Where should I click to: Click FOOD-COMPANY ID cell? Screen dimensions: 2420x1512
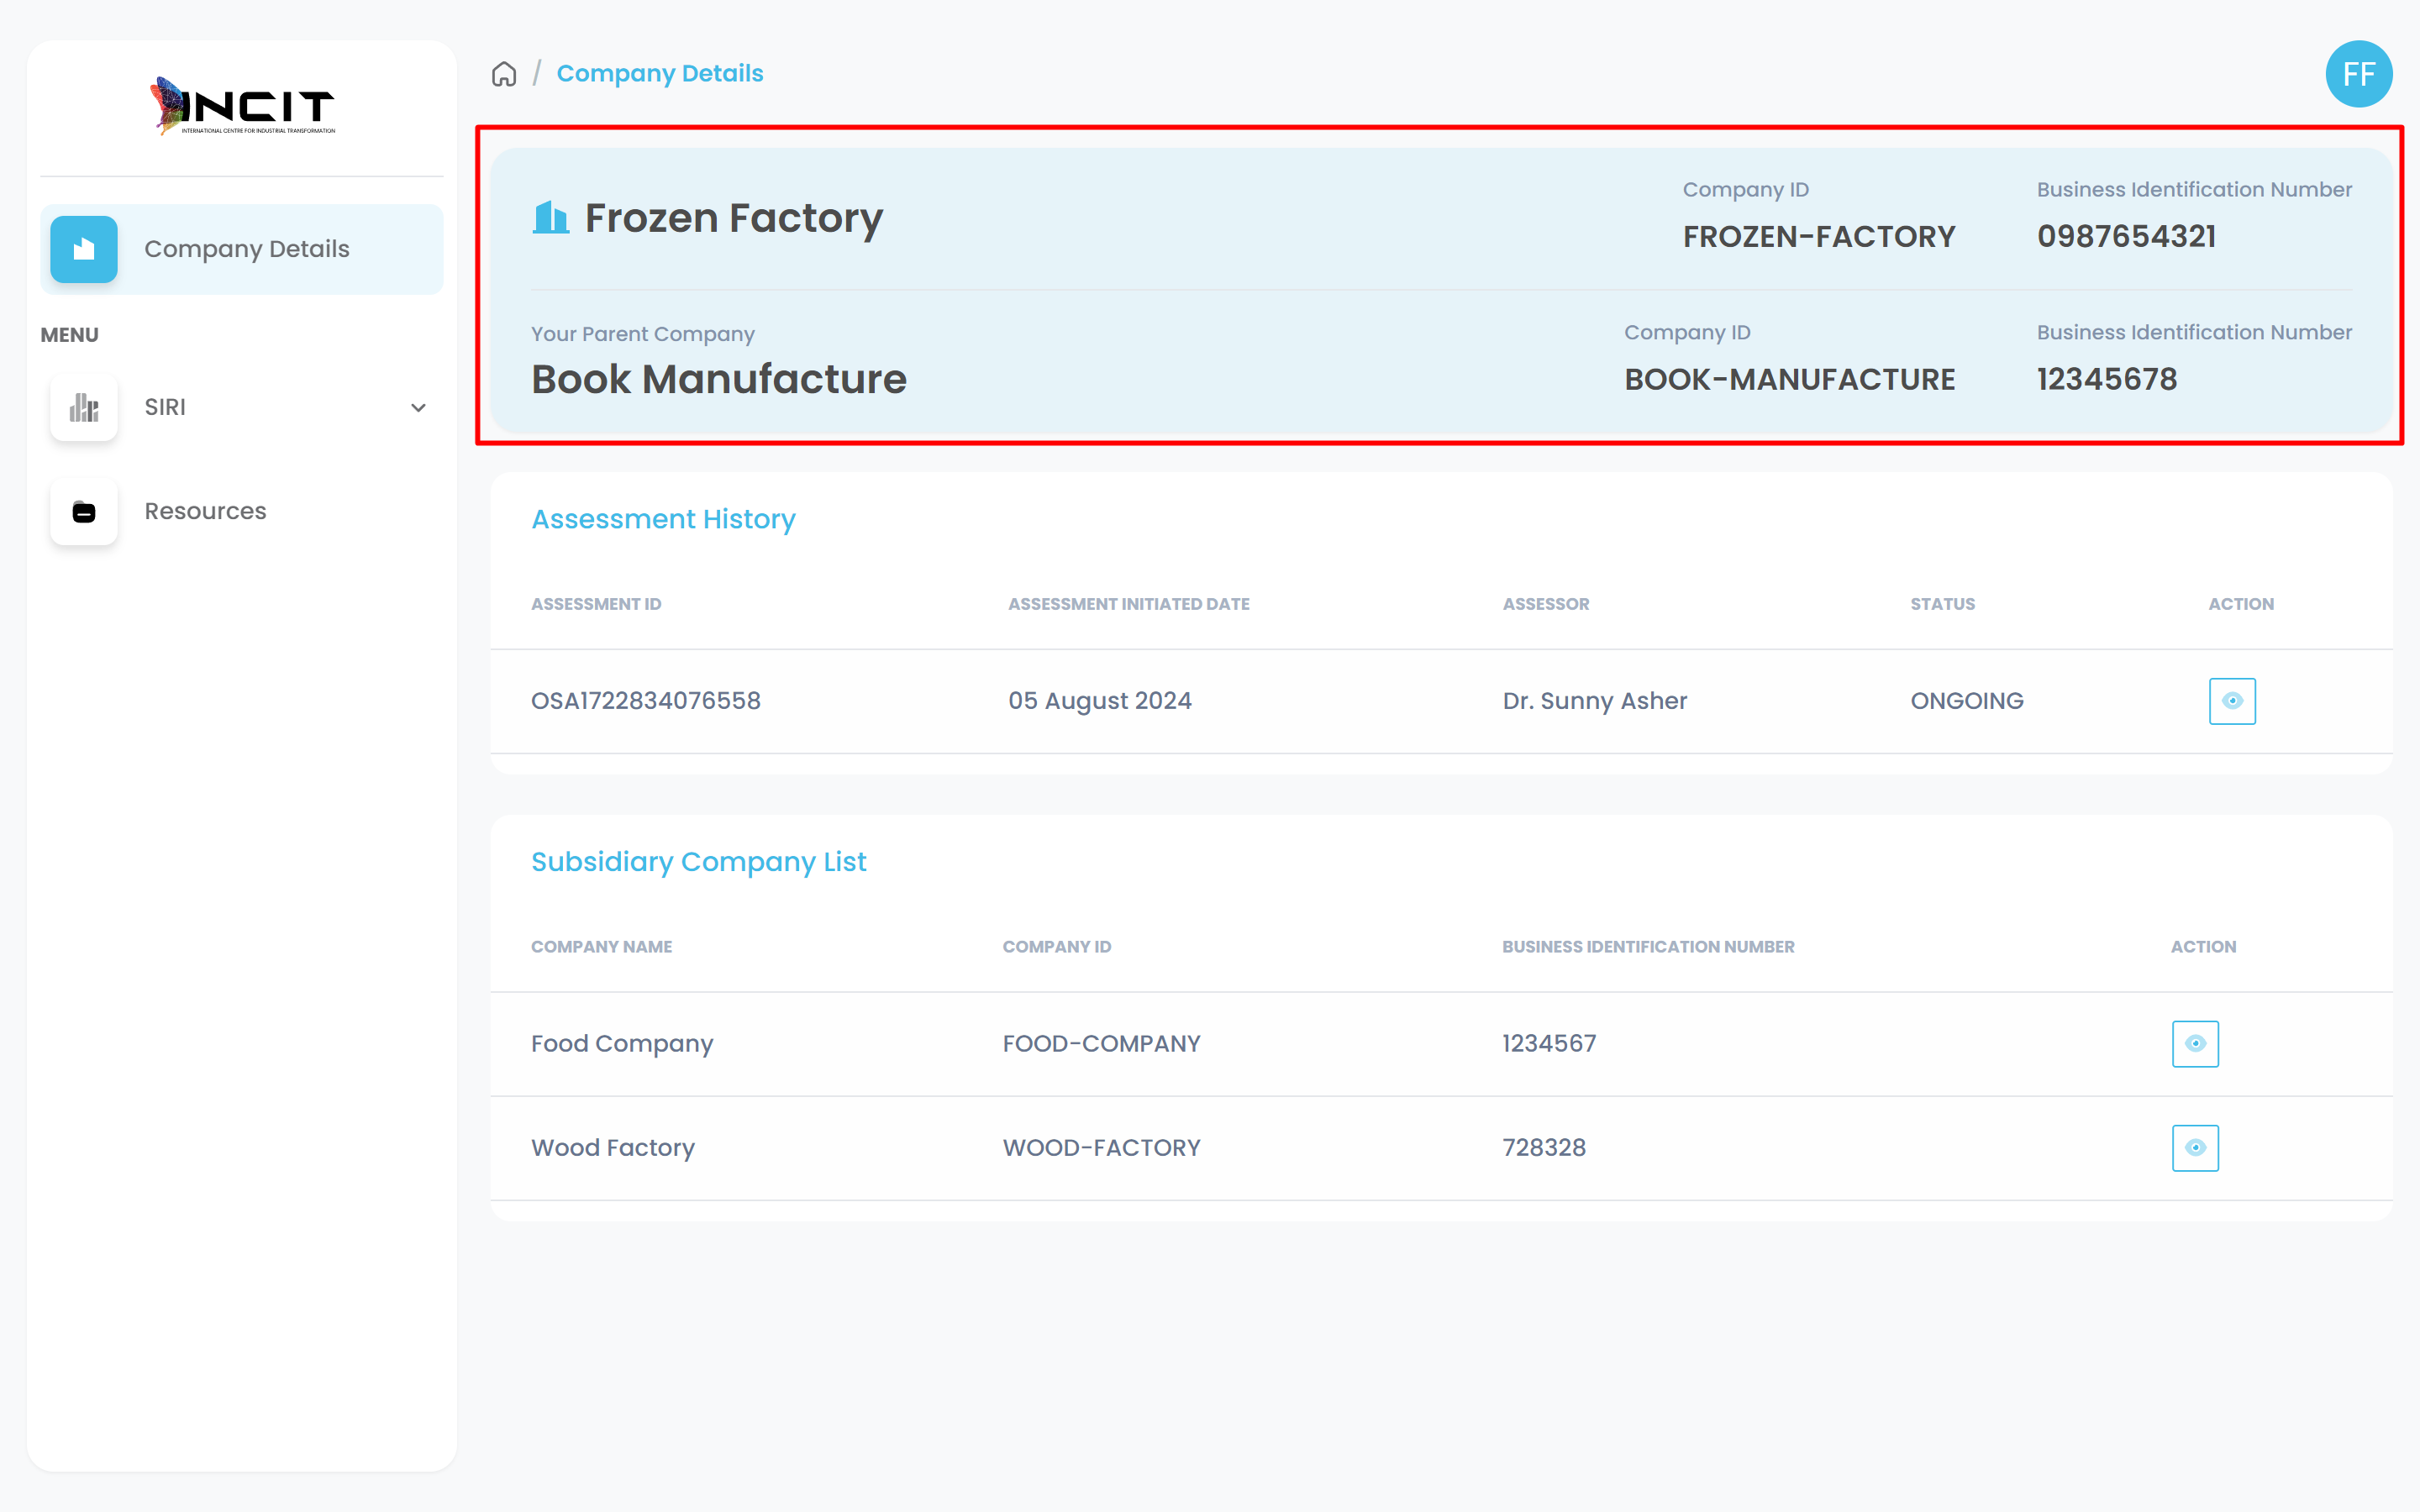[x=1102, y=1044]
